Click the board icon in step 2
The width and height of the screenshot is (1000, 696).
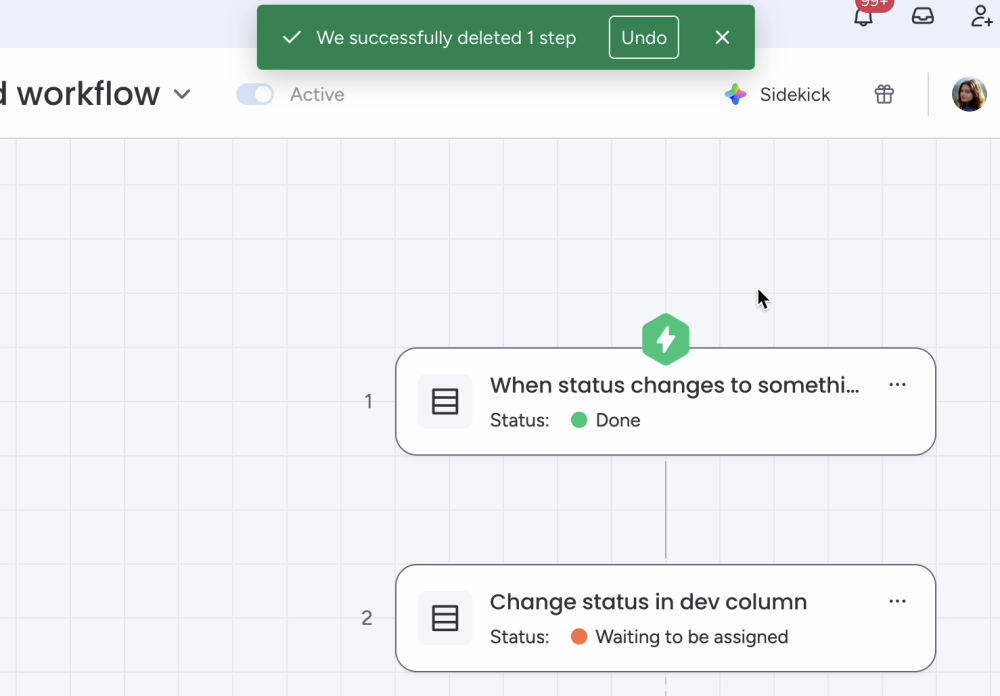point(445,618)
